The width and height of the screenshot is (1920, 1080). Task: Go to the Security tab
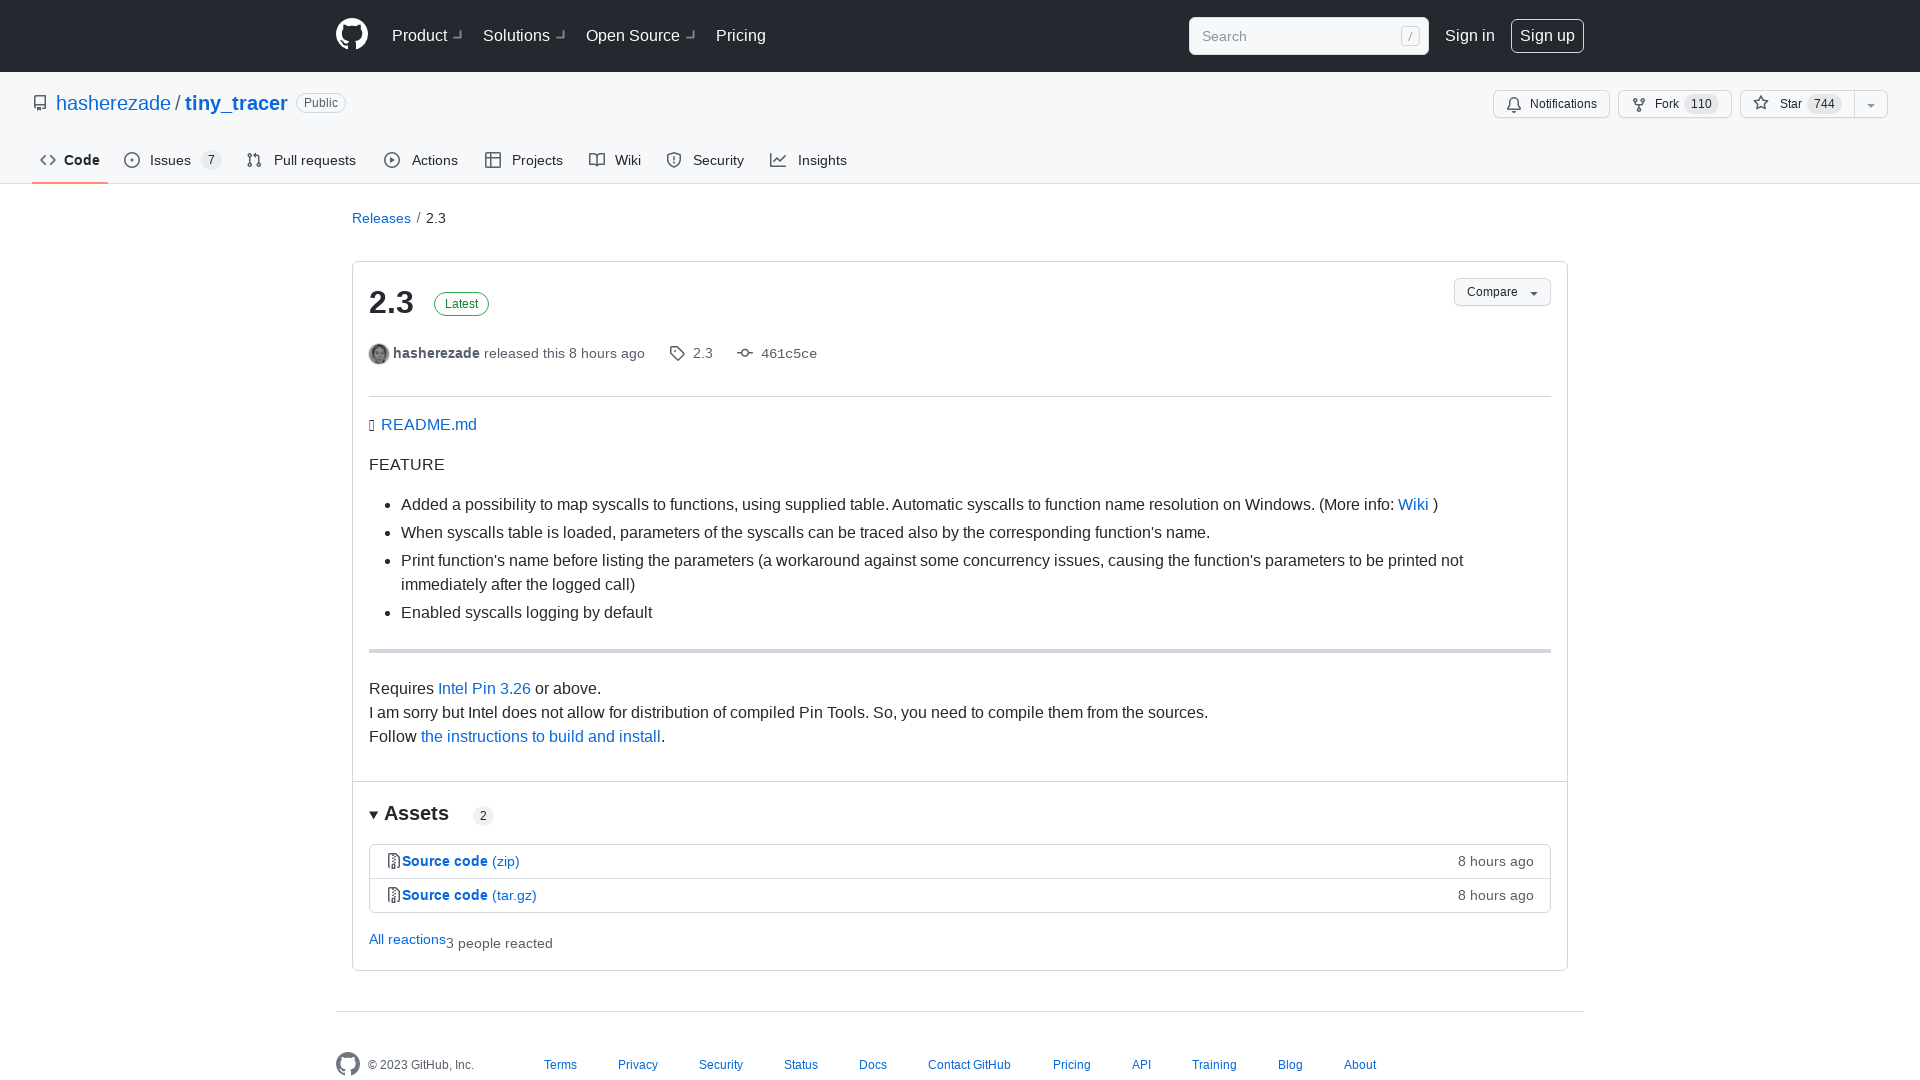coord(705,160)
